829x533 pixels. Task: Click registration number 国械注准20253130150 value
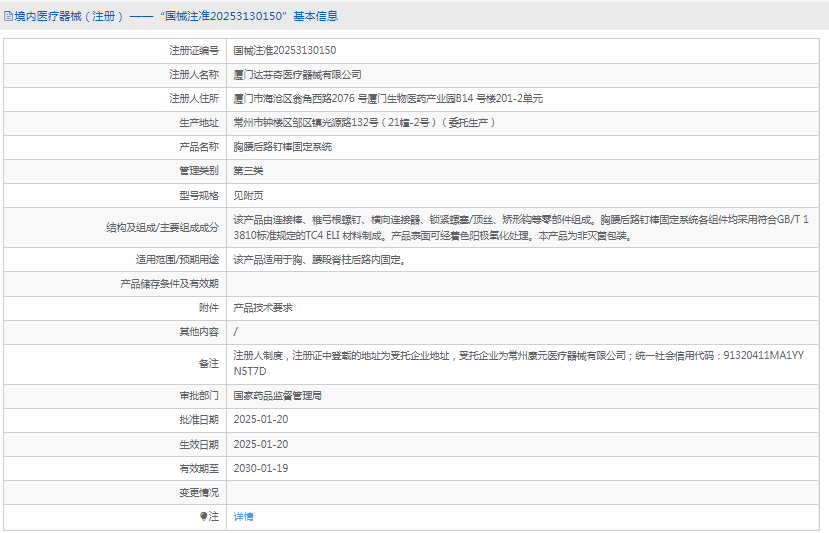(284, 50)
